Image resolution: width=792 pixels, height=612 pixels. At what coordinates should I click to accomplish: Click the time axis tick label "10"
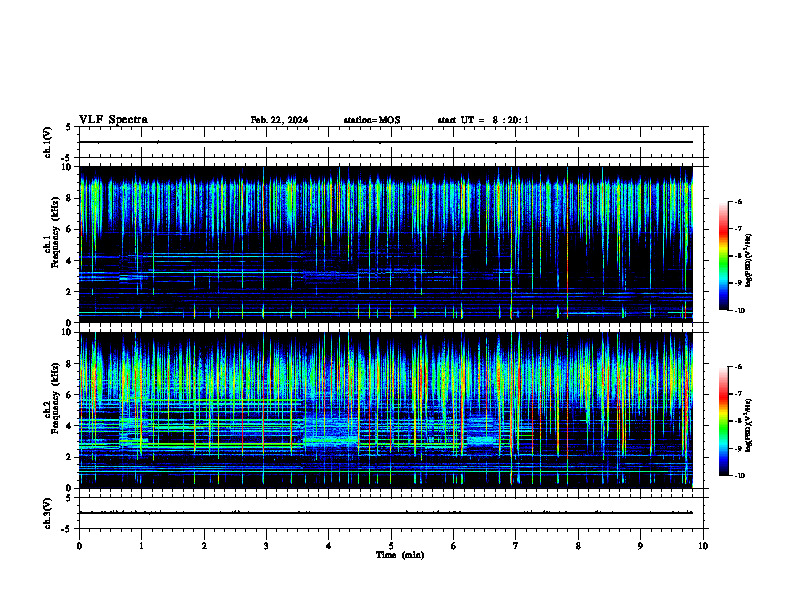point(703,546)
